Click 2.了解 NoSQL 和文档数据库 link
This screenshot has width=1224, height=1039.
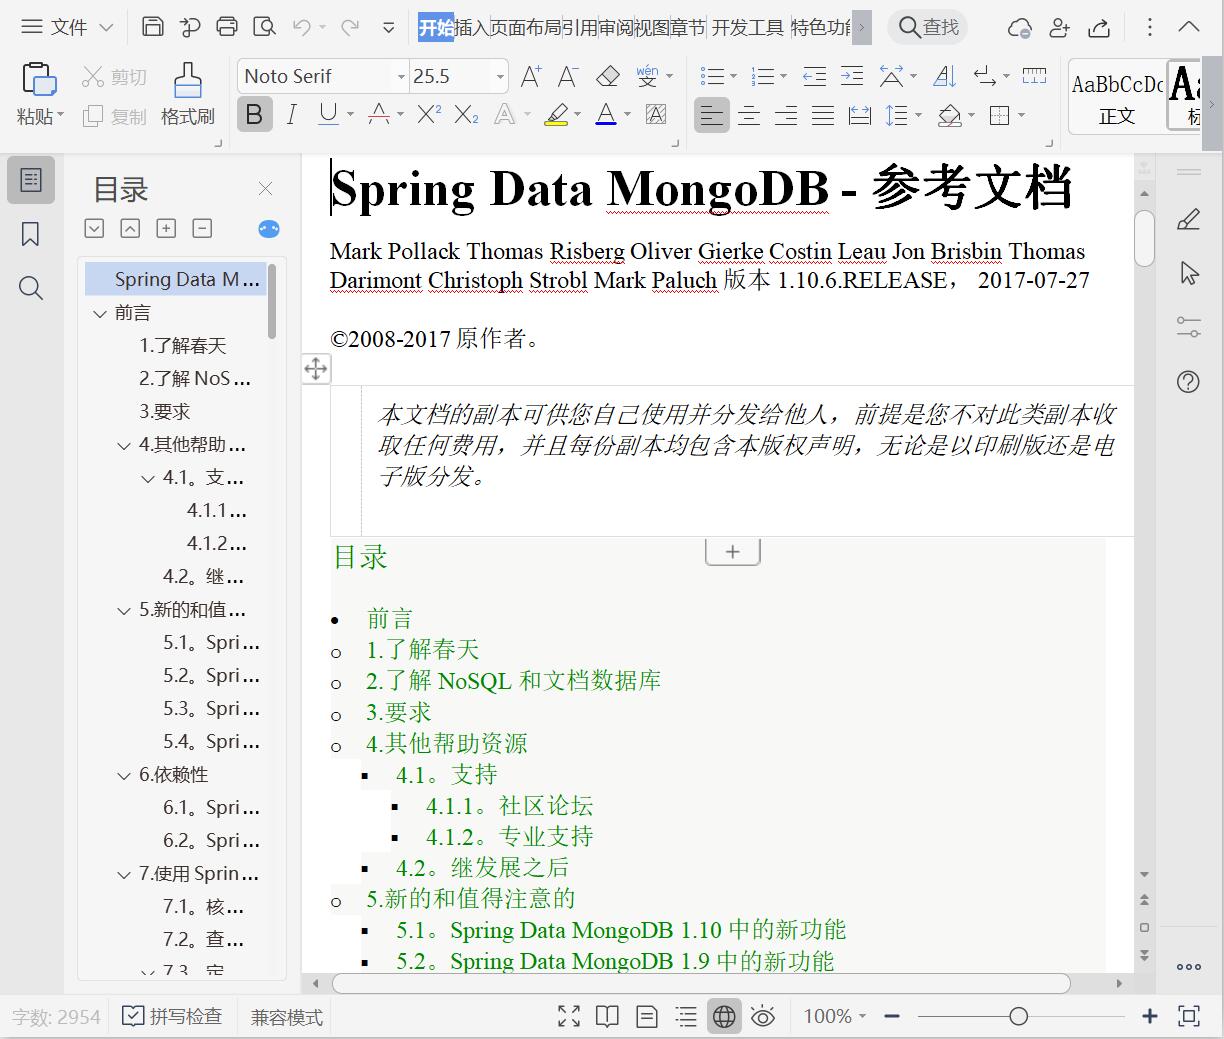point(513,681)
